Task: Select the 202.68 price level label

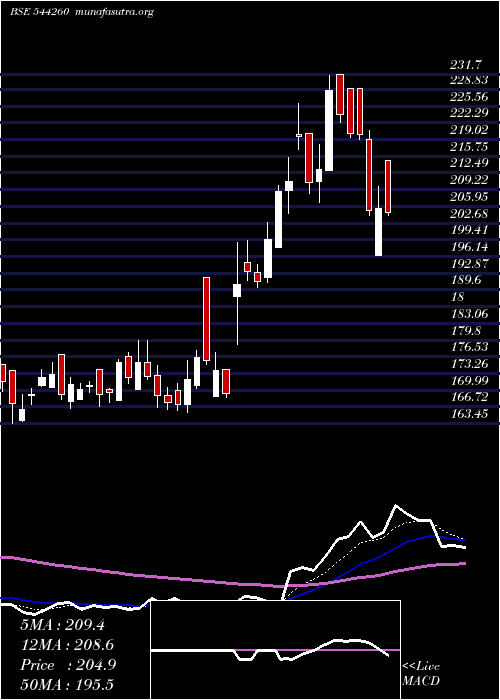Action: (469, 213)
